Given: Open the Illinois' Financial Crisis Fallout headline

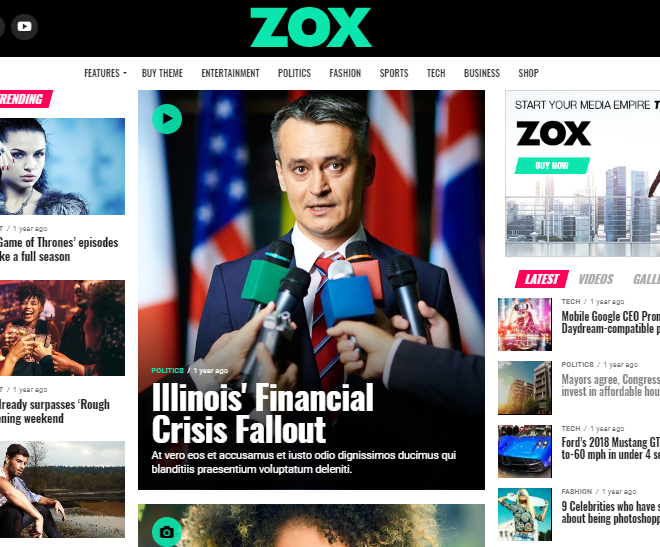Looking at the screenshot, I should (x=263, y=413).
